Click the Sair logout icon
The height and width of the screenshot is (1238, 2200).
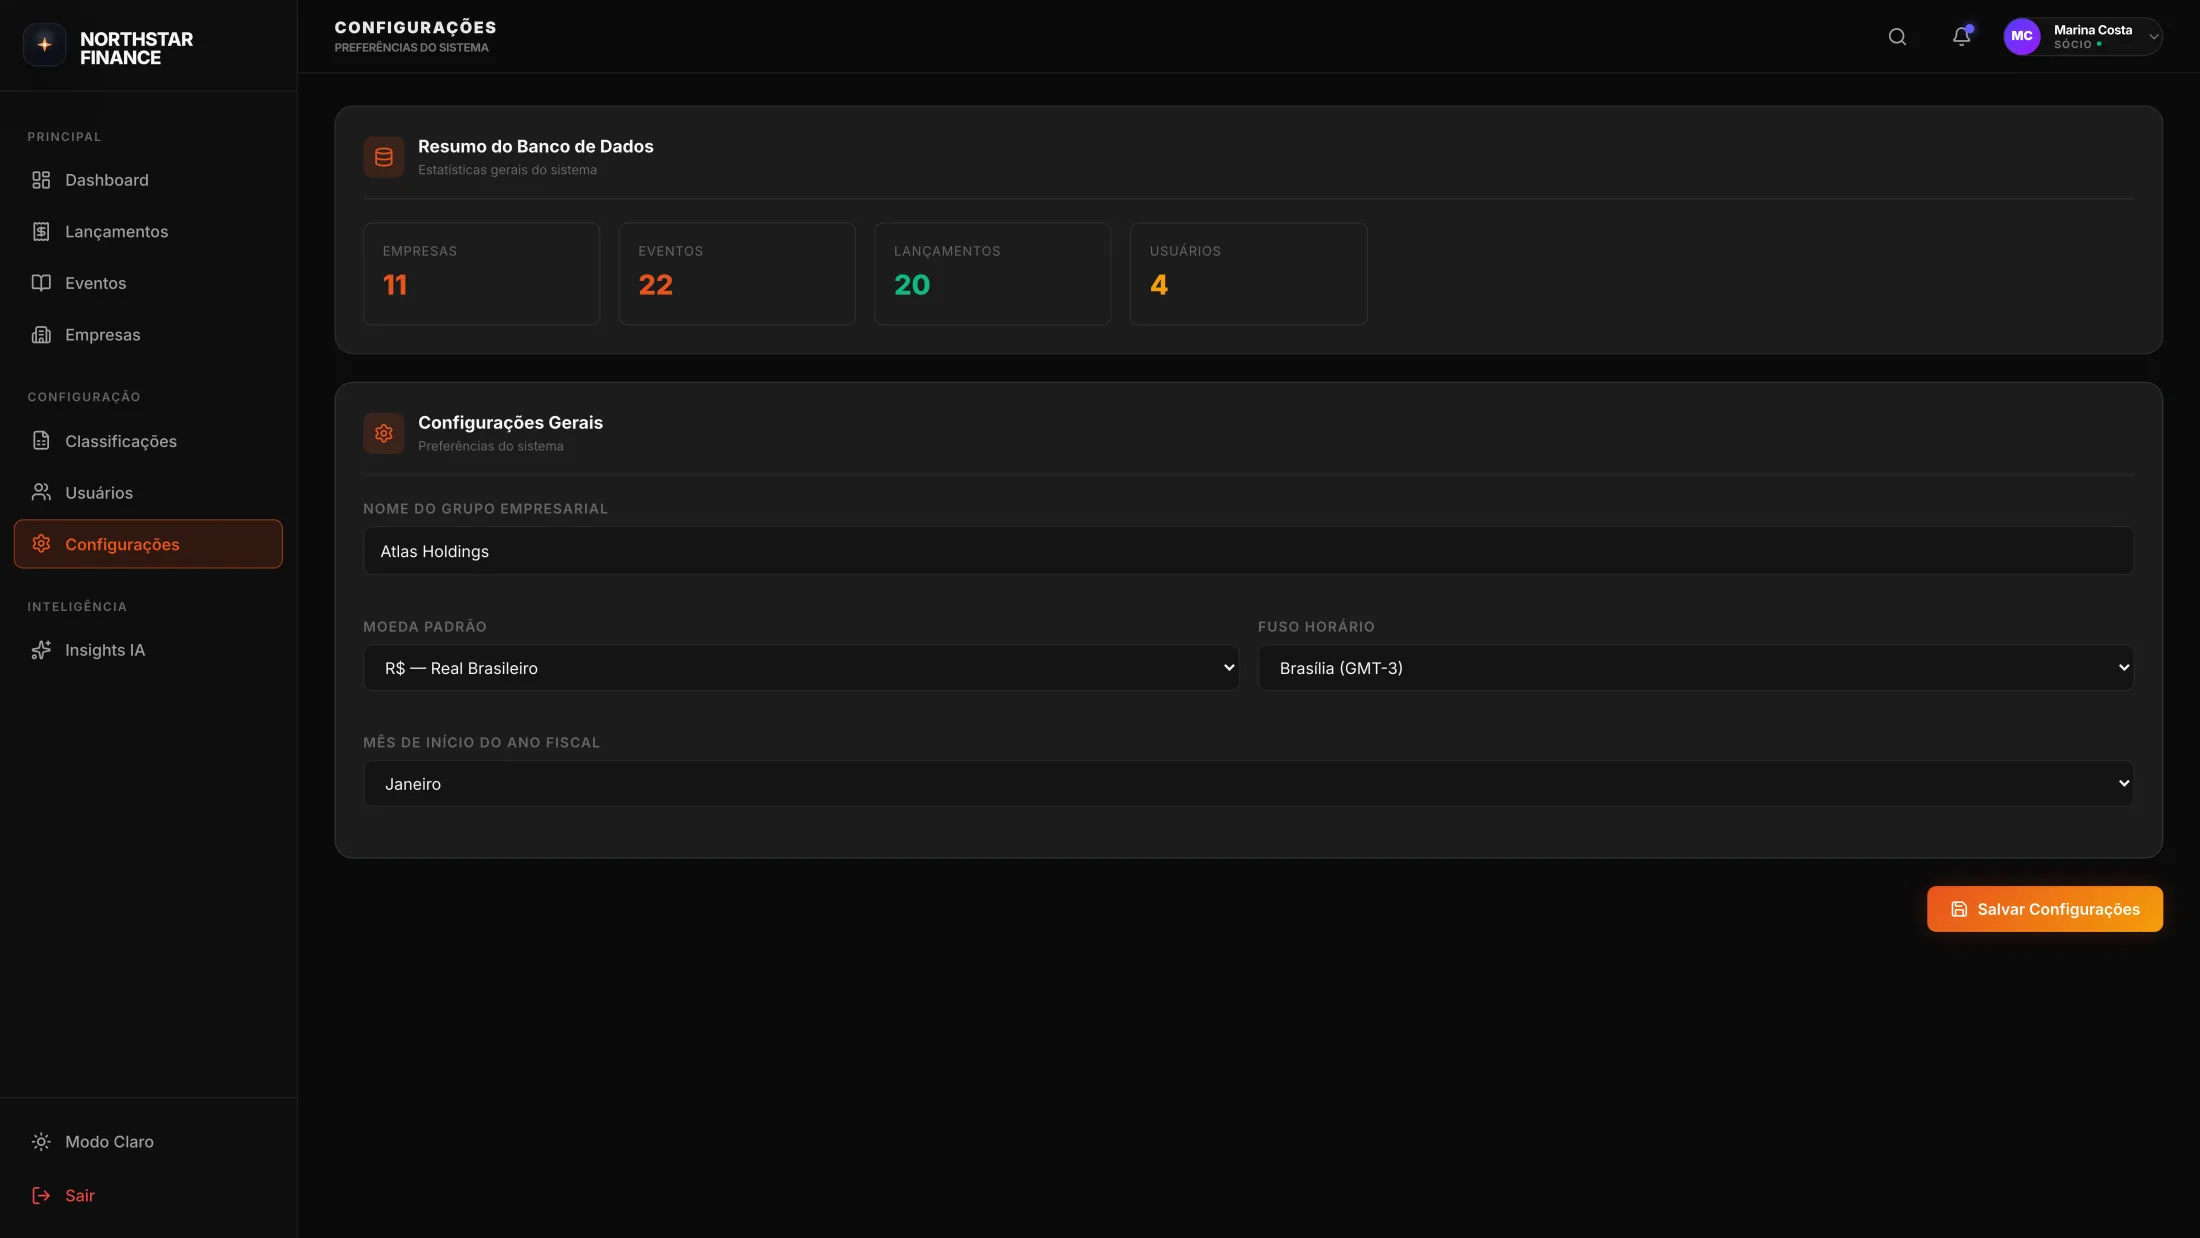(41, 1195)
